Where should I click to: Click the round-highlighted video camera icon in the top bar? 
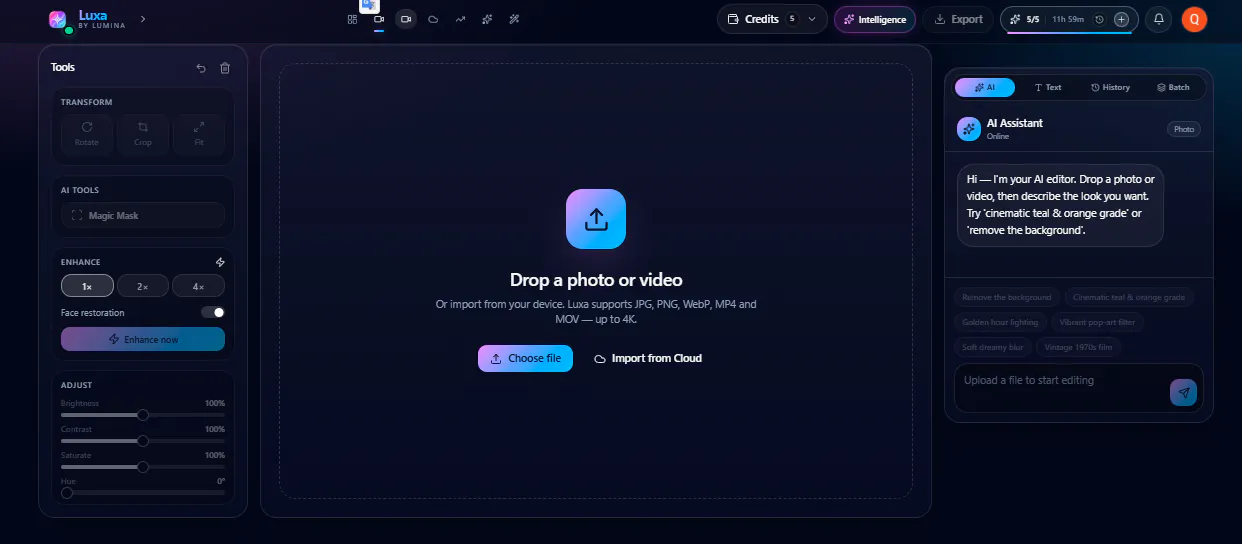point(405,19)
